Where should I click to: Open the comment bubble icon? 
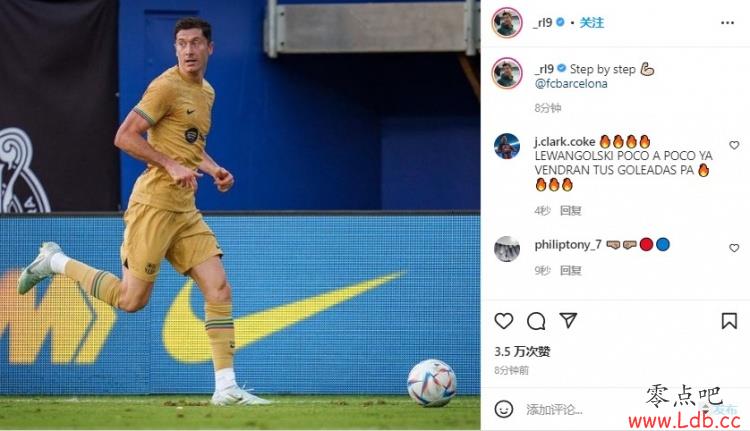(536, 321)
